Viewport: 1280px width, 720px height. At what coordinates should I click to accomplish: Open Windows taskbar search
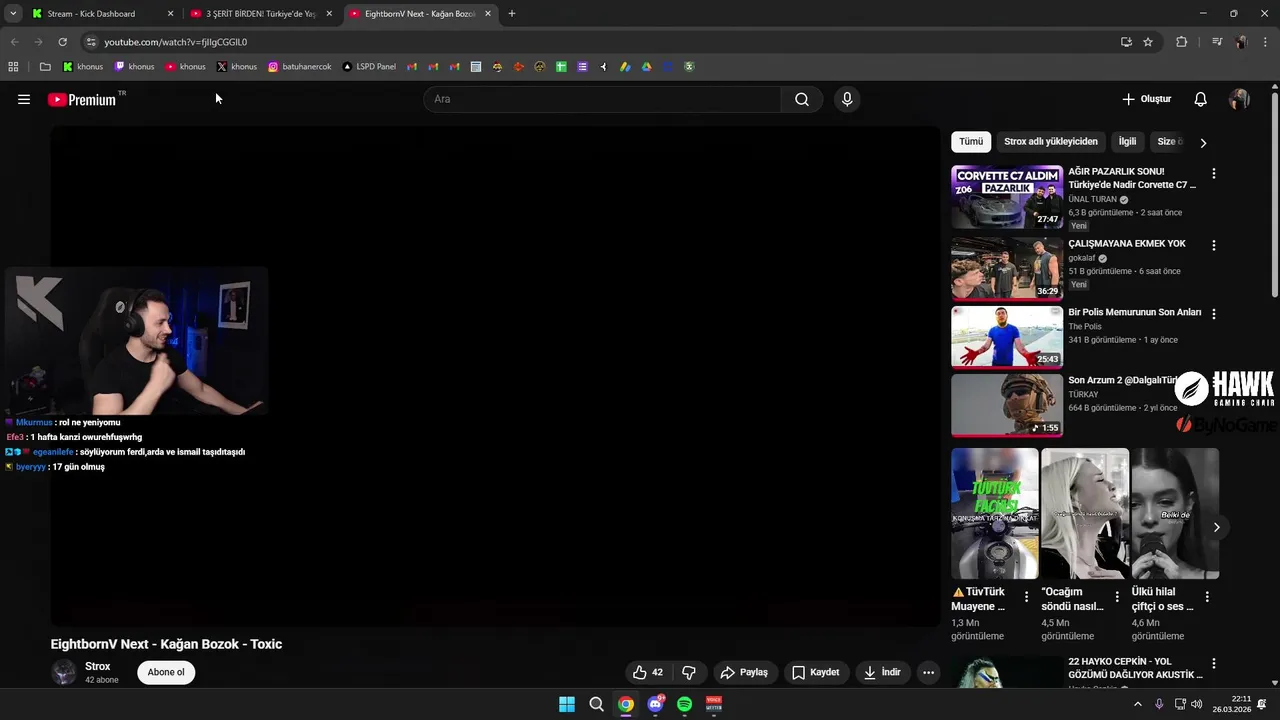[596, 704]
